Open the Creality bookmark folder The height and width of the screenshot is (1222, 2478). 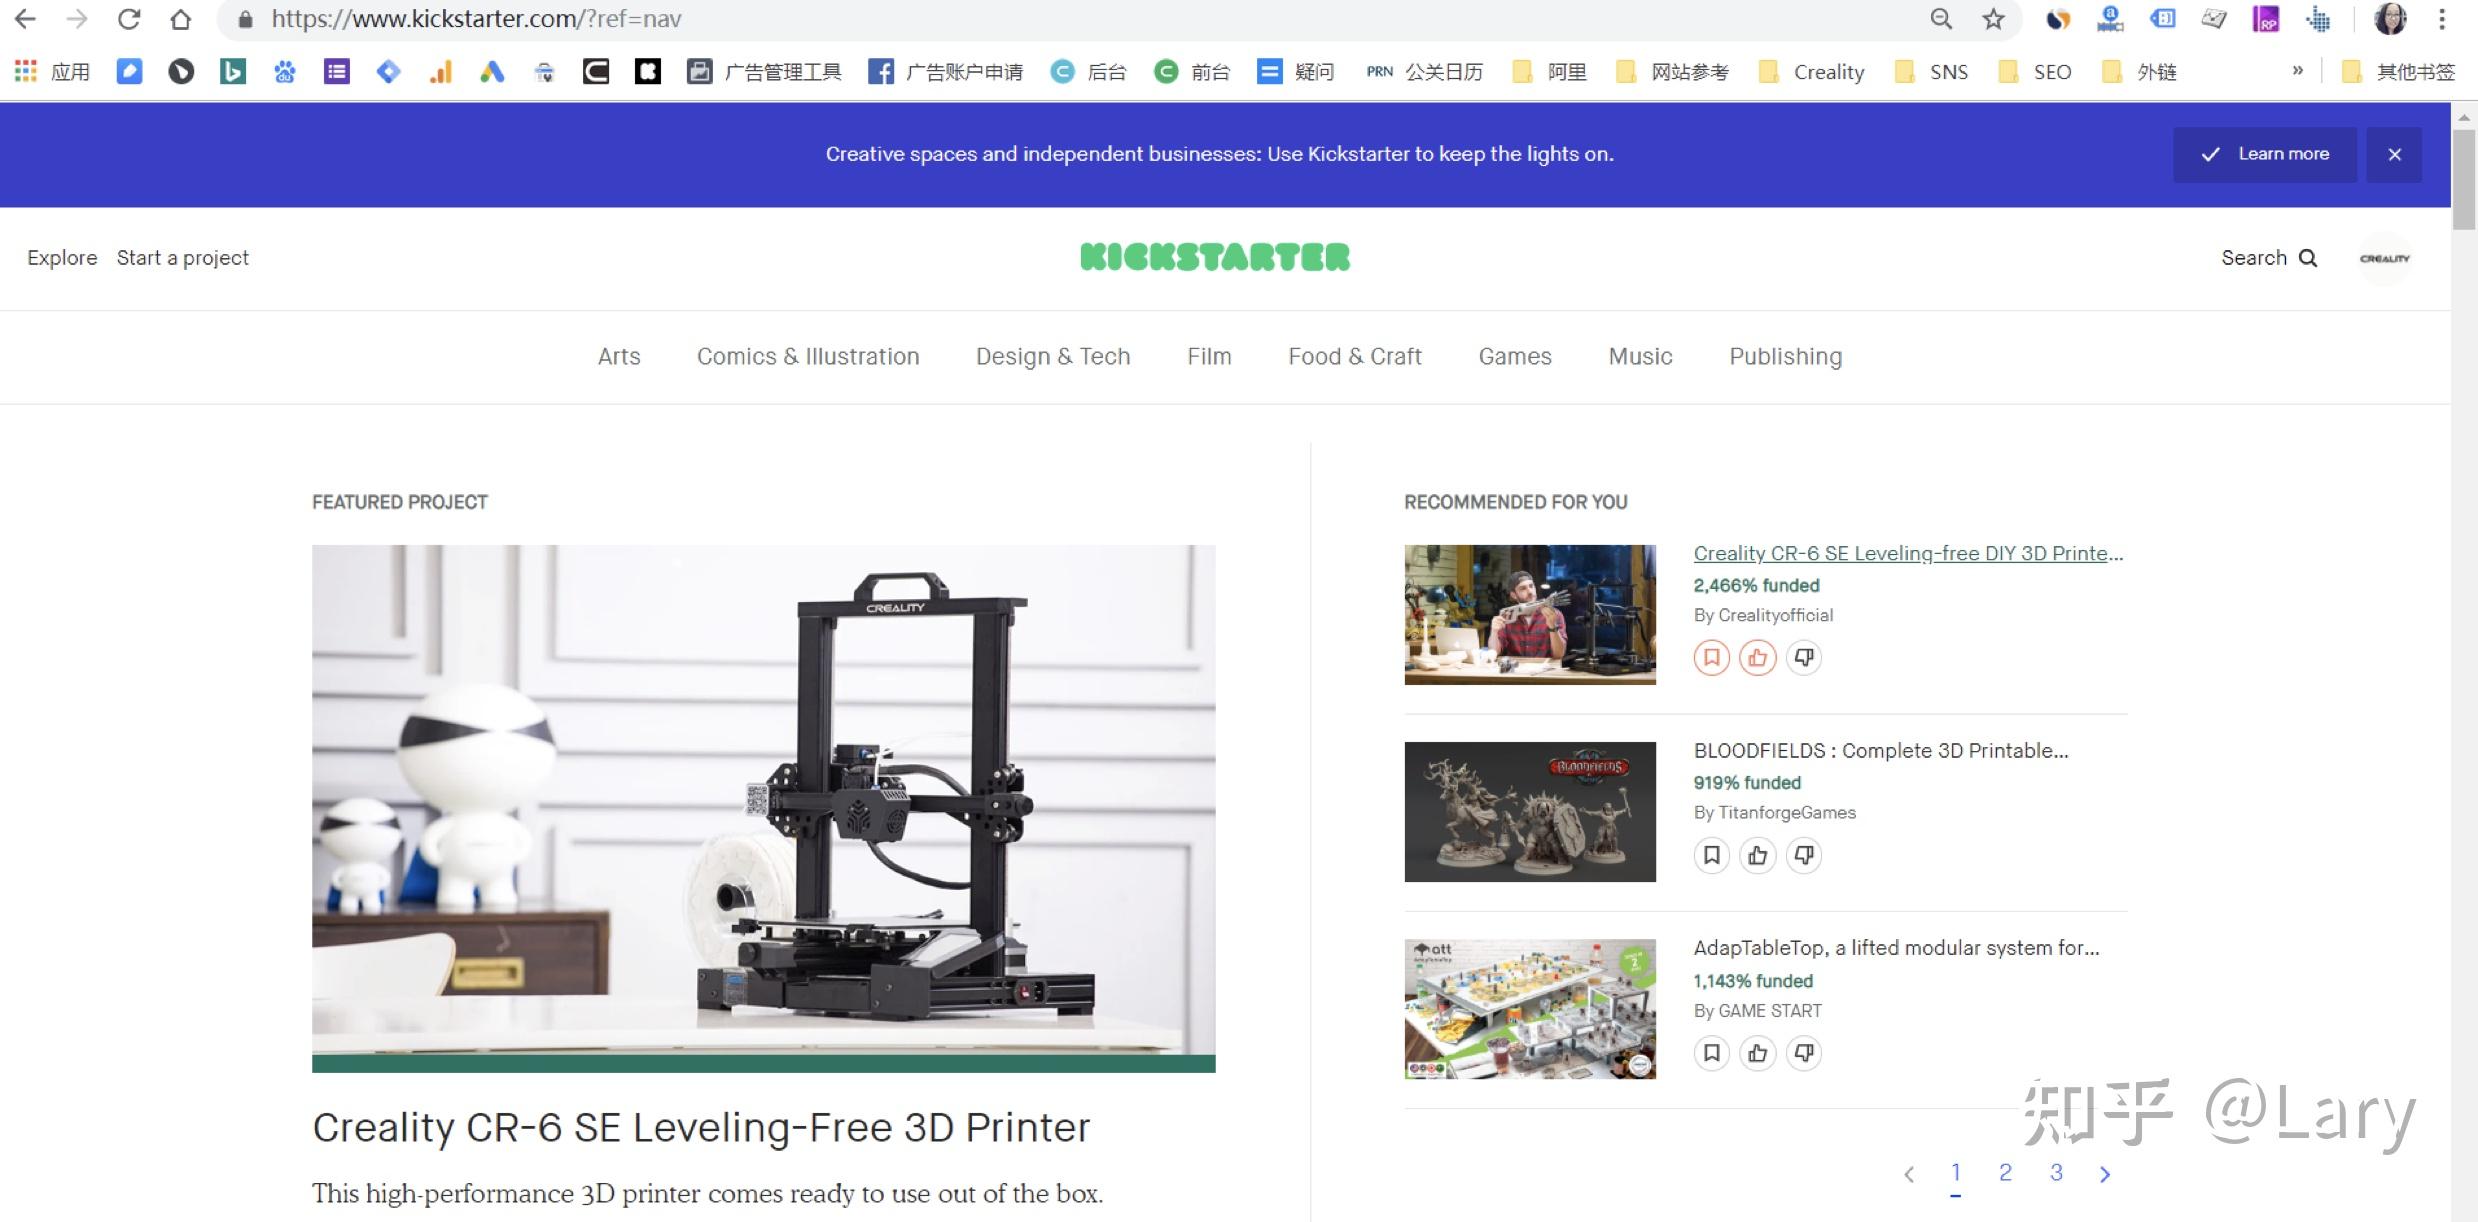1812,72
